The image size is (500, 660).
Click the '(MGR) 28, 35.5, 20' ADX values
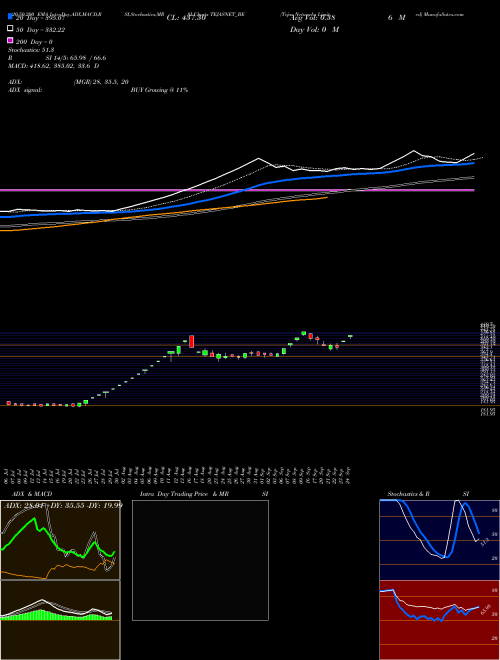101,82
